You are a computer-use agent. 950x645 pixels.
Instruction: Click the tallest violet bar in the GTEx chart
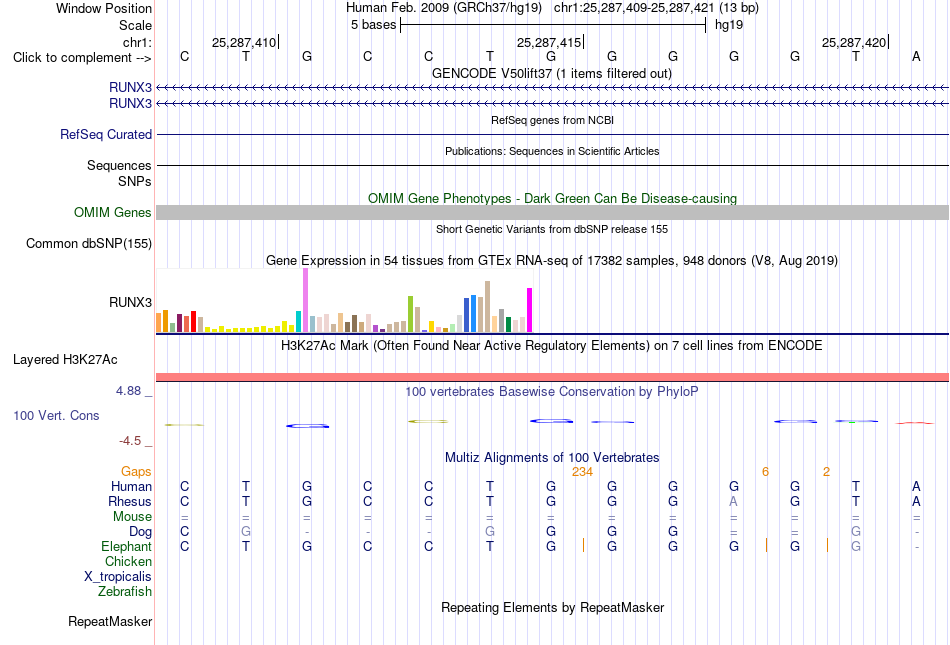tap(305, 300)
